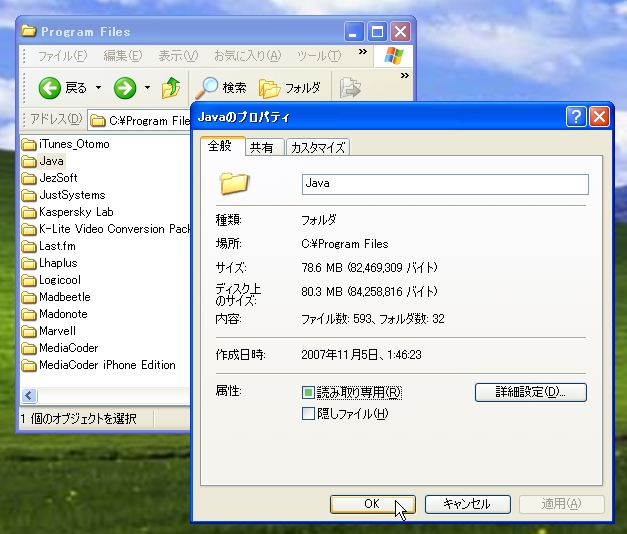The image size is (627, 534).
Task: Select the JustSystems folder icon
Action: coord(29,195)
